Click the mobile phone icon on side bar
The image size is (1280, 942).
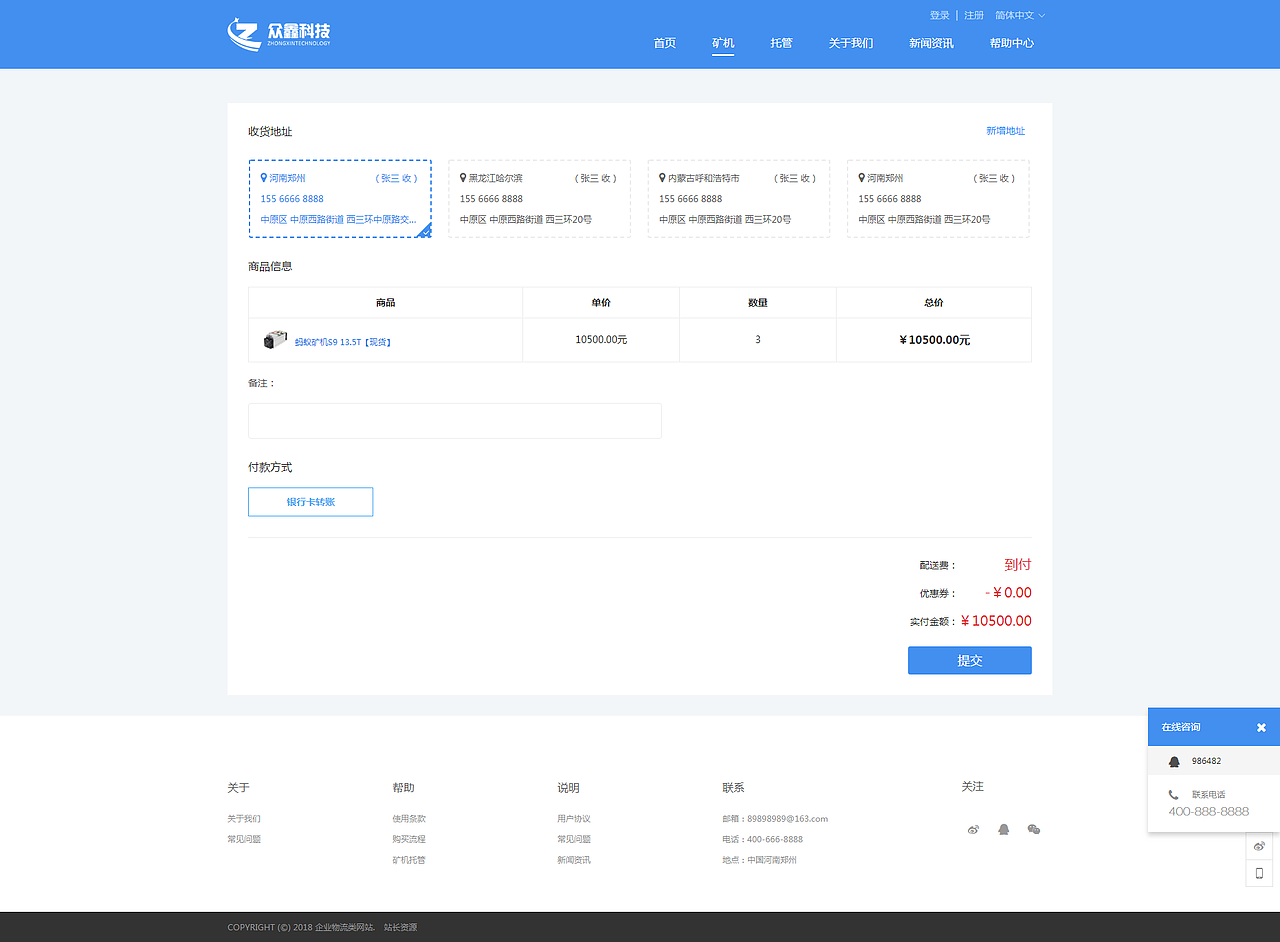coord(1259,873)
